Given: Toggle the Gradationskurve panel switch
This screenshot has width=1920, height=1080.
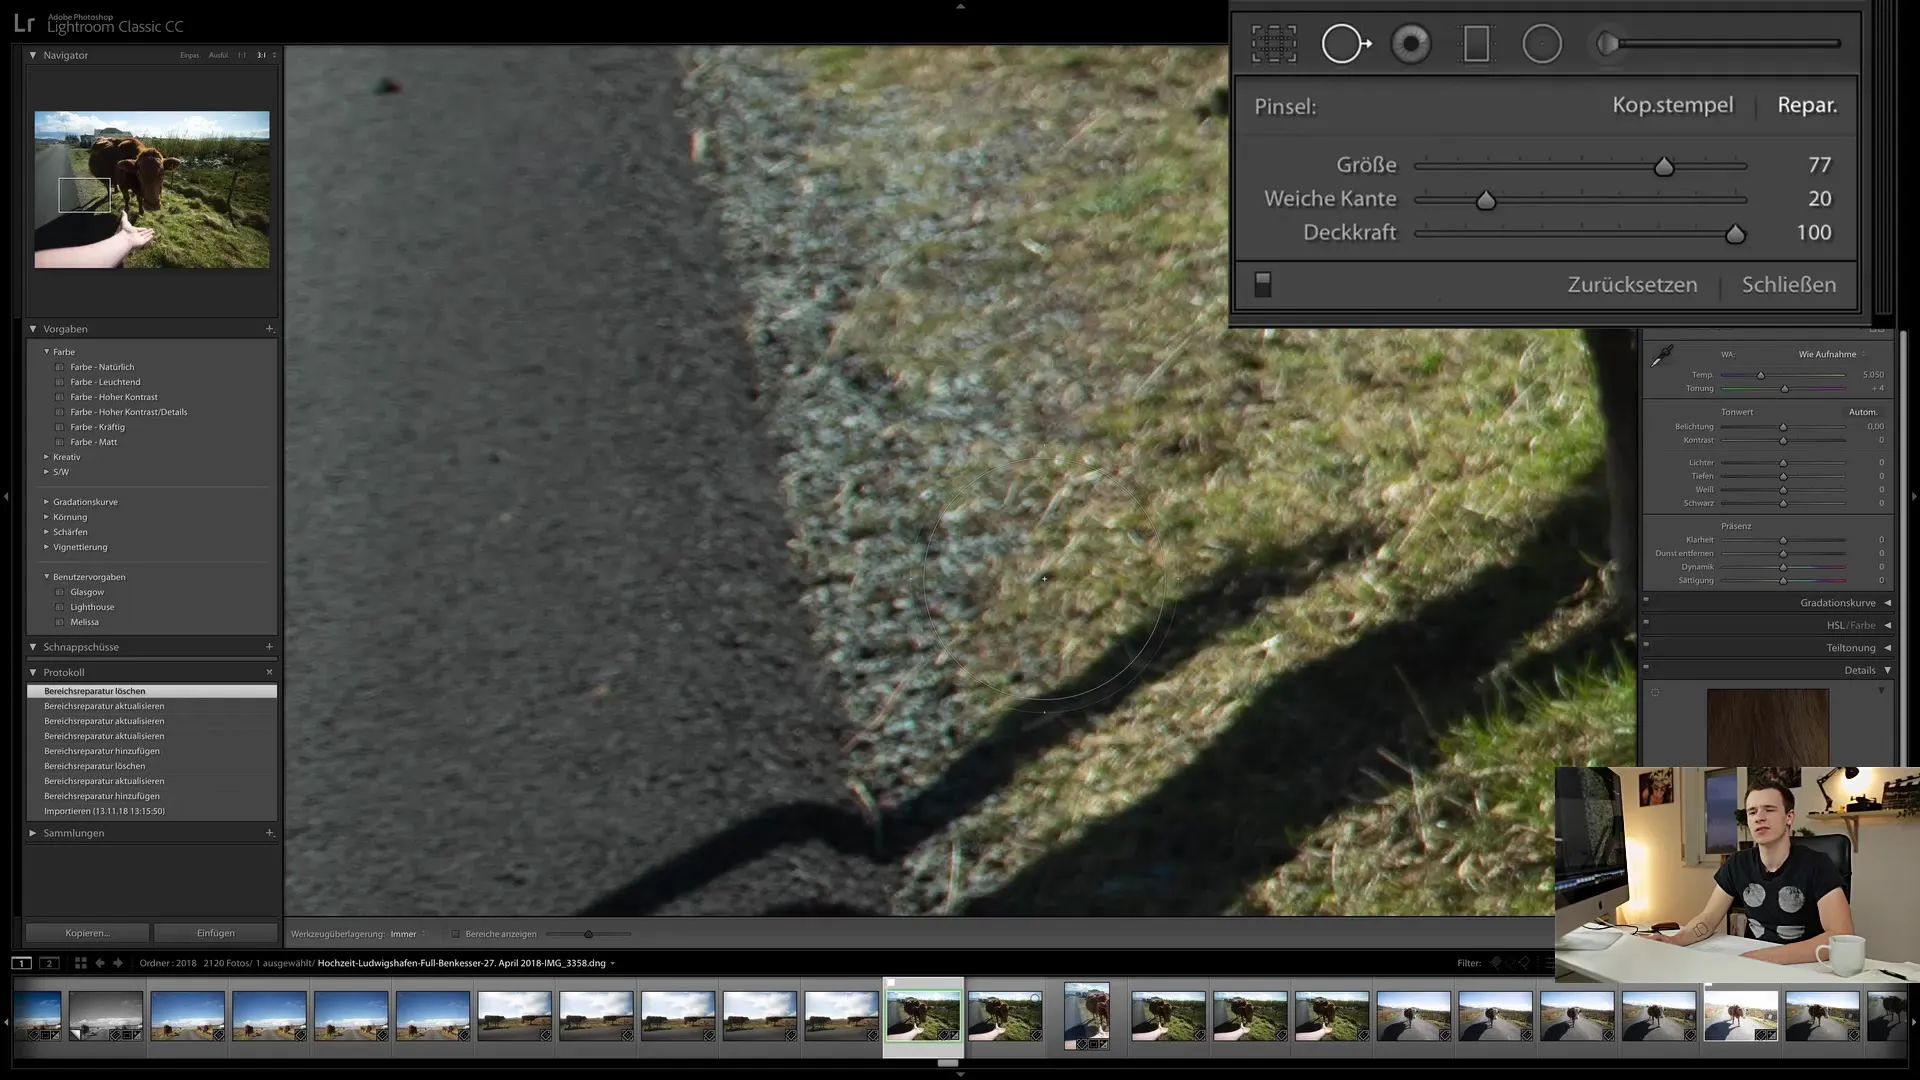Looking at the screenshot, I should tap(1646, 600).
